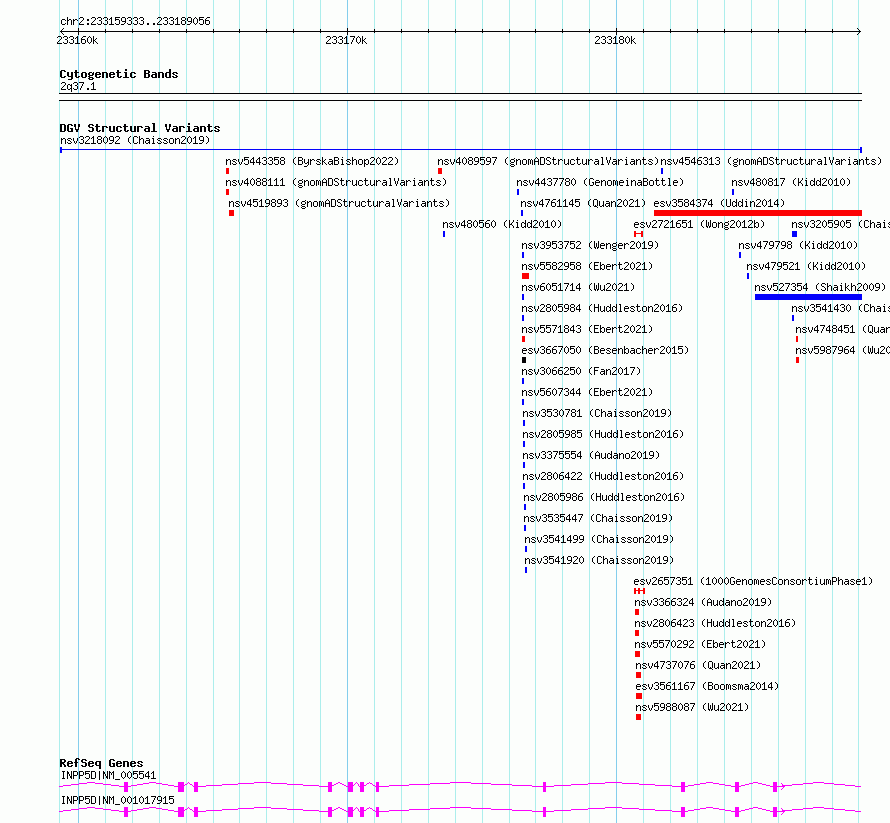Select nsv2806422 (Huddleston2016) variant
This screenshot has height=823, width=890.
(x=603, y=476)
